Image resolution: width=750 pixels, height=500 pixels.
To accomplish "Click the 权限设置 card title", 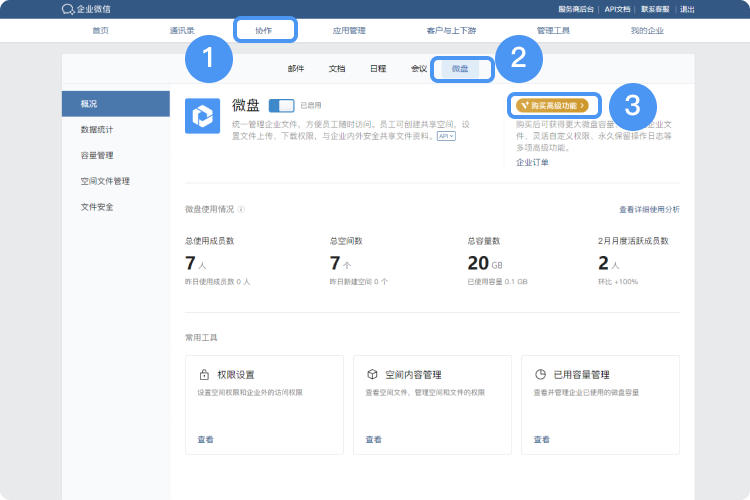I will pyautogui.click(x=236, y=375).
